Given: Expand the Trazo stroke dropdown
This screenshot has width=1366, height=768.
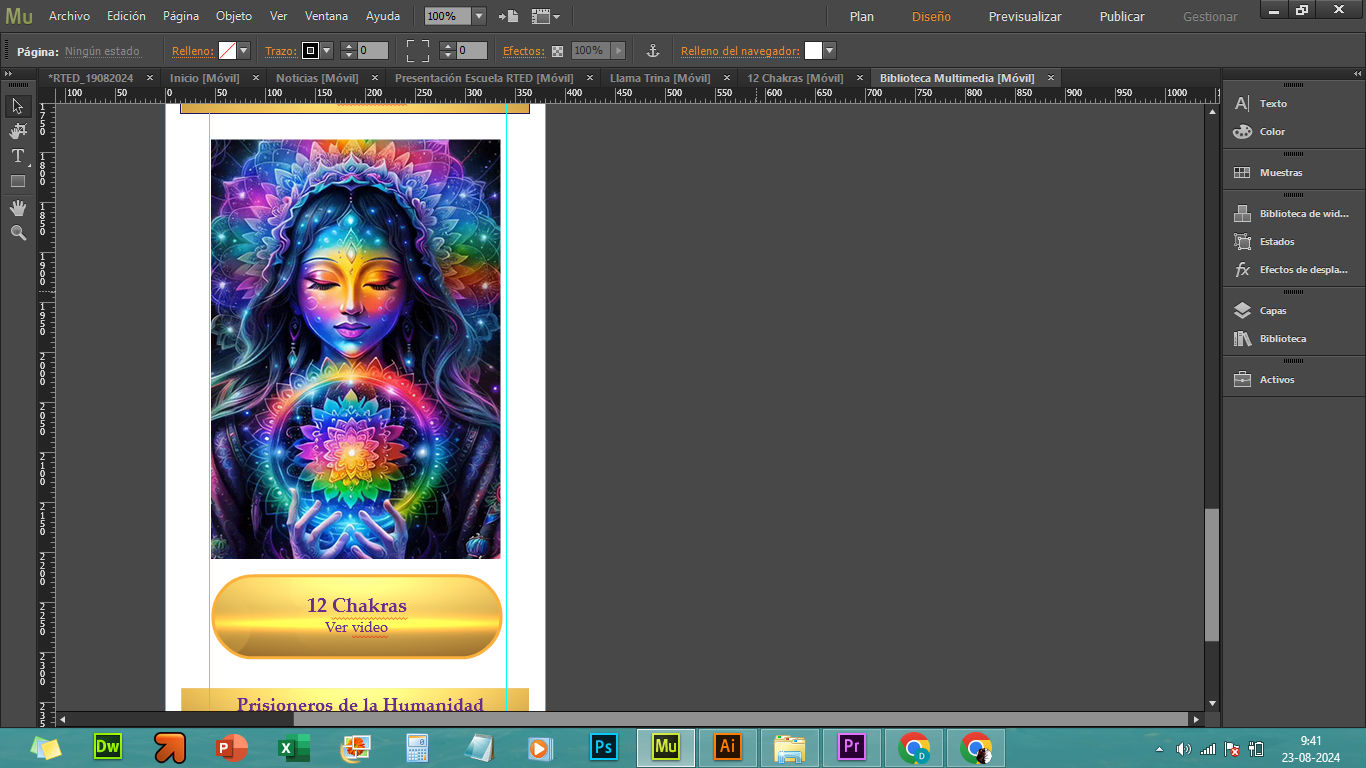Looking at the screenshot, I should [x=327, y=51].
